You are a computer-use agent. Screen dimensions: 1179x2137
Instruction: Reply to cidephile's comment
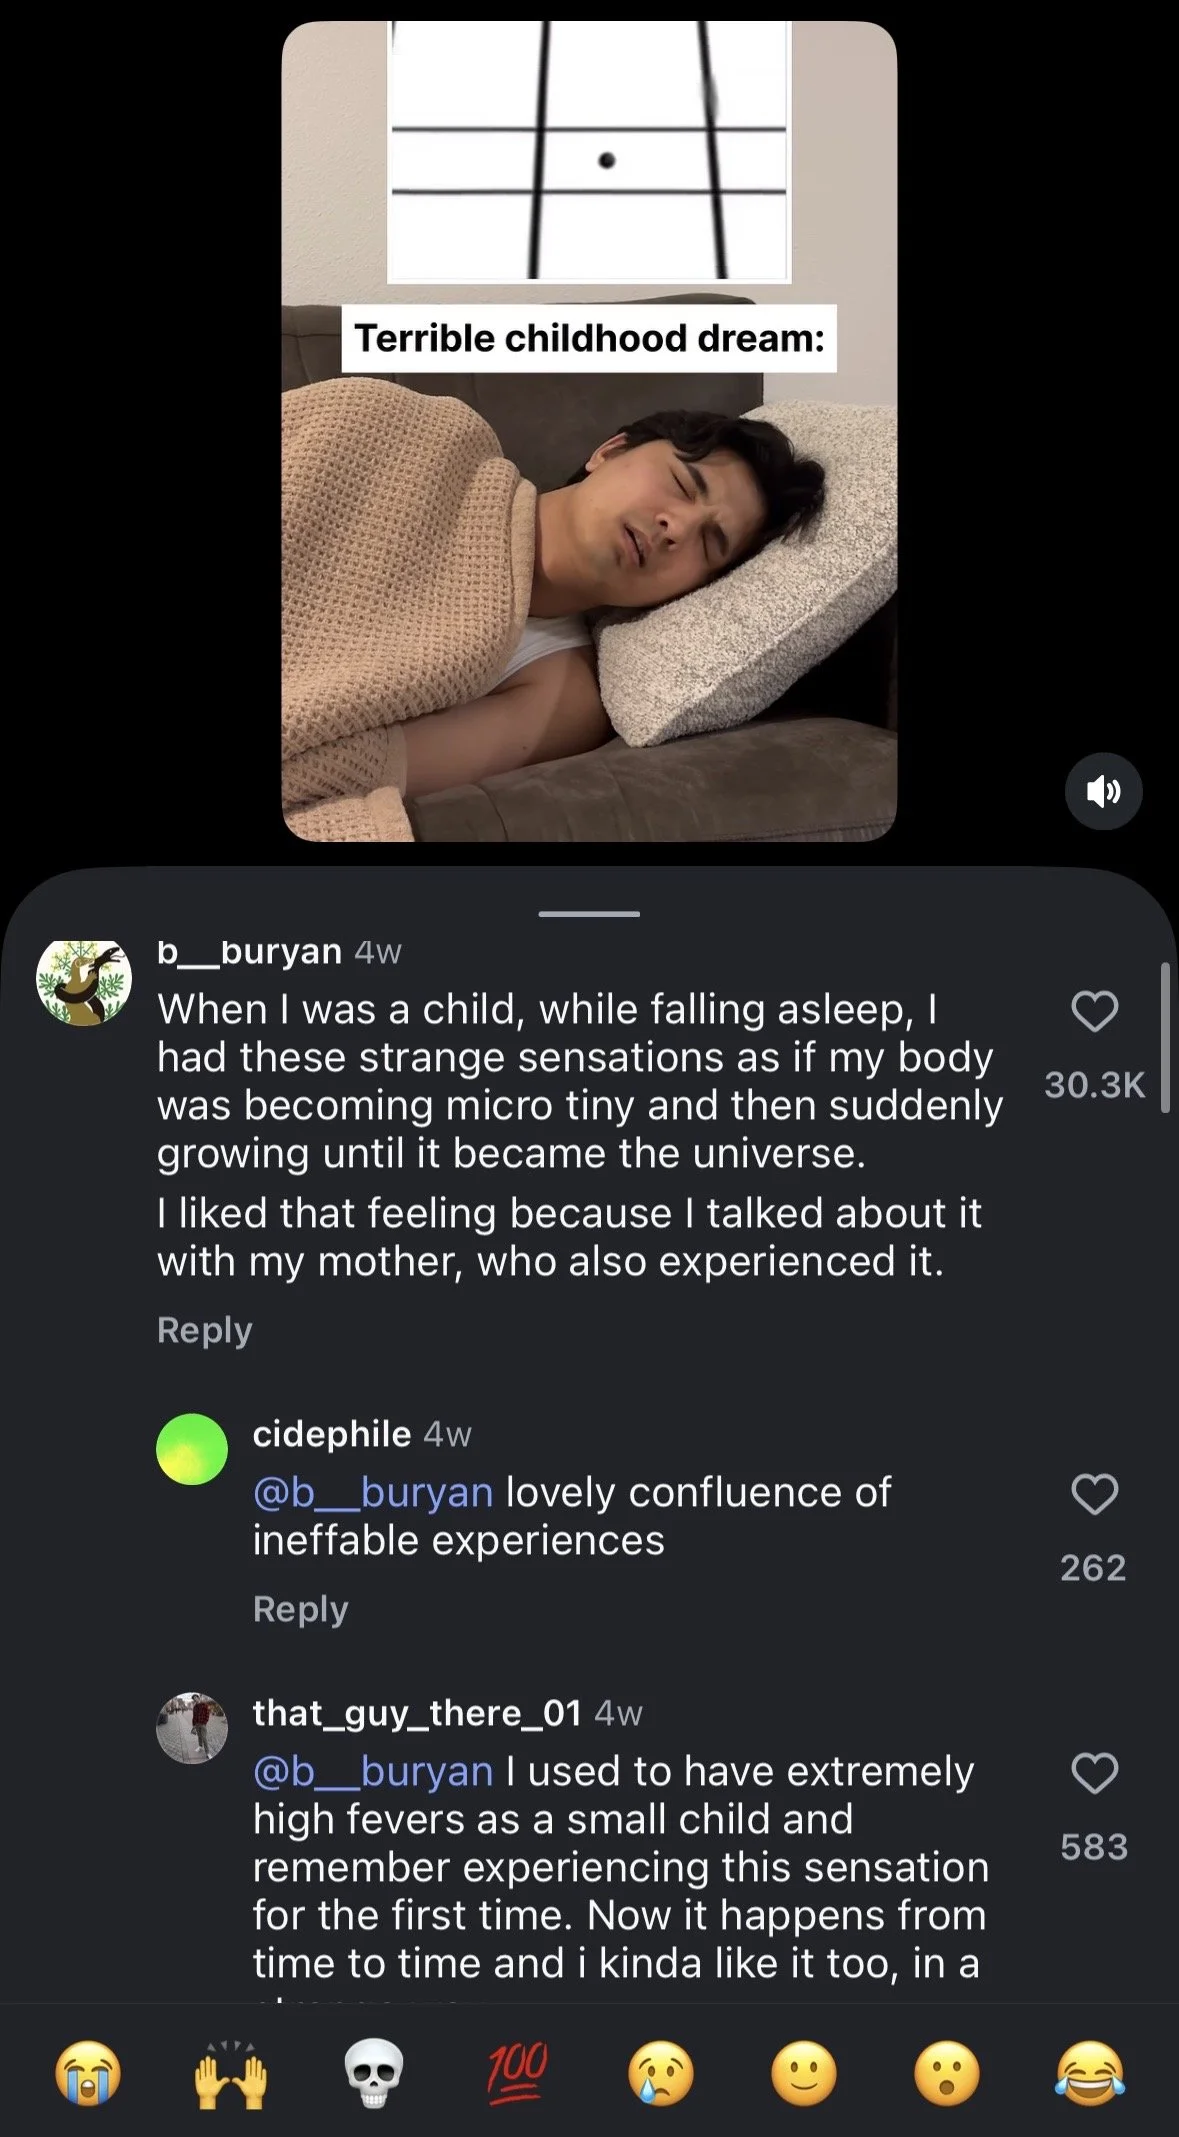click(300, 1609)
